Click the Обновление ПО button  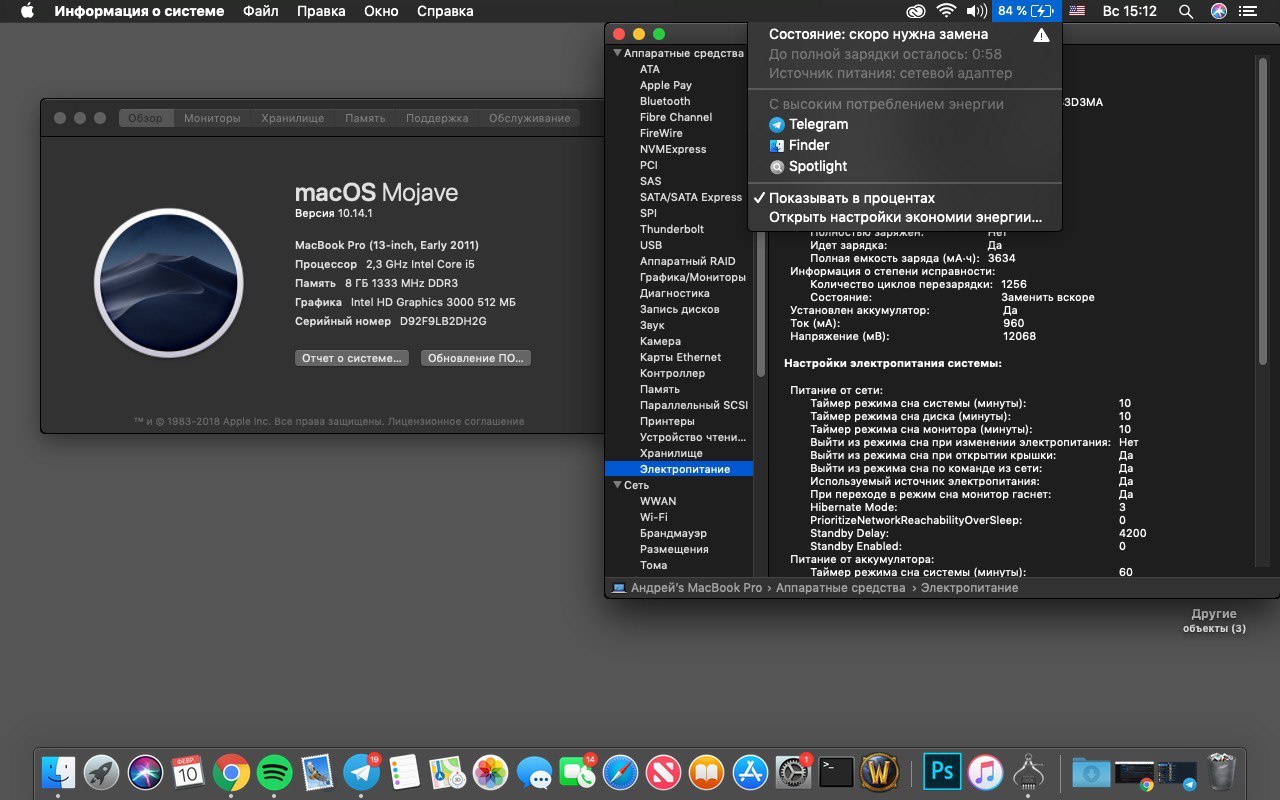(476, 358)
